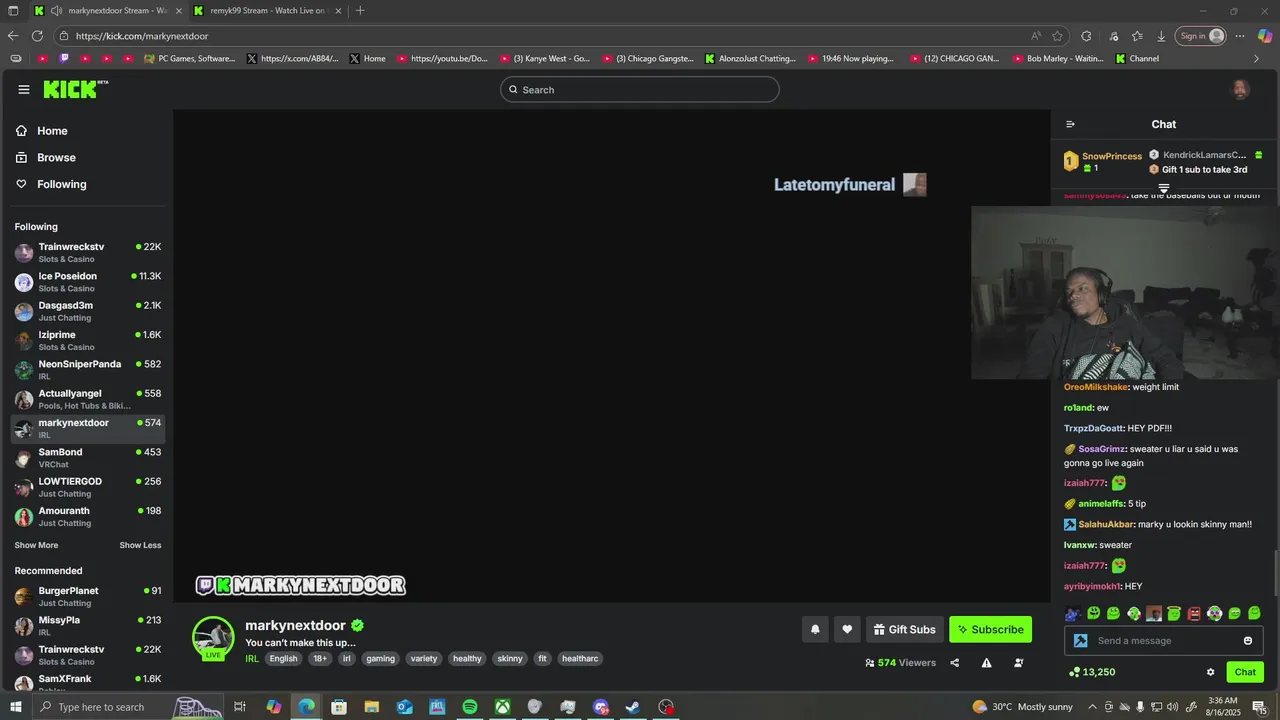Click the Subscribe button
Image resolution: width=1280 pixels, height=720 pixels.
990,629
